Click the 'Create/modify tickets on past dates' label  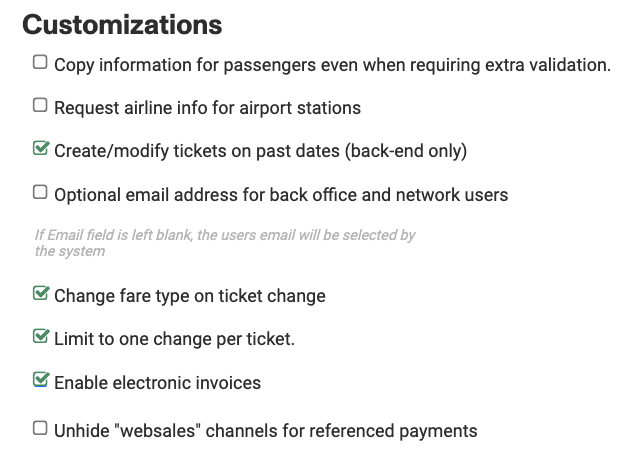click(x=200, y=152)
